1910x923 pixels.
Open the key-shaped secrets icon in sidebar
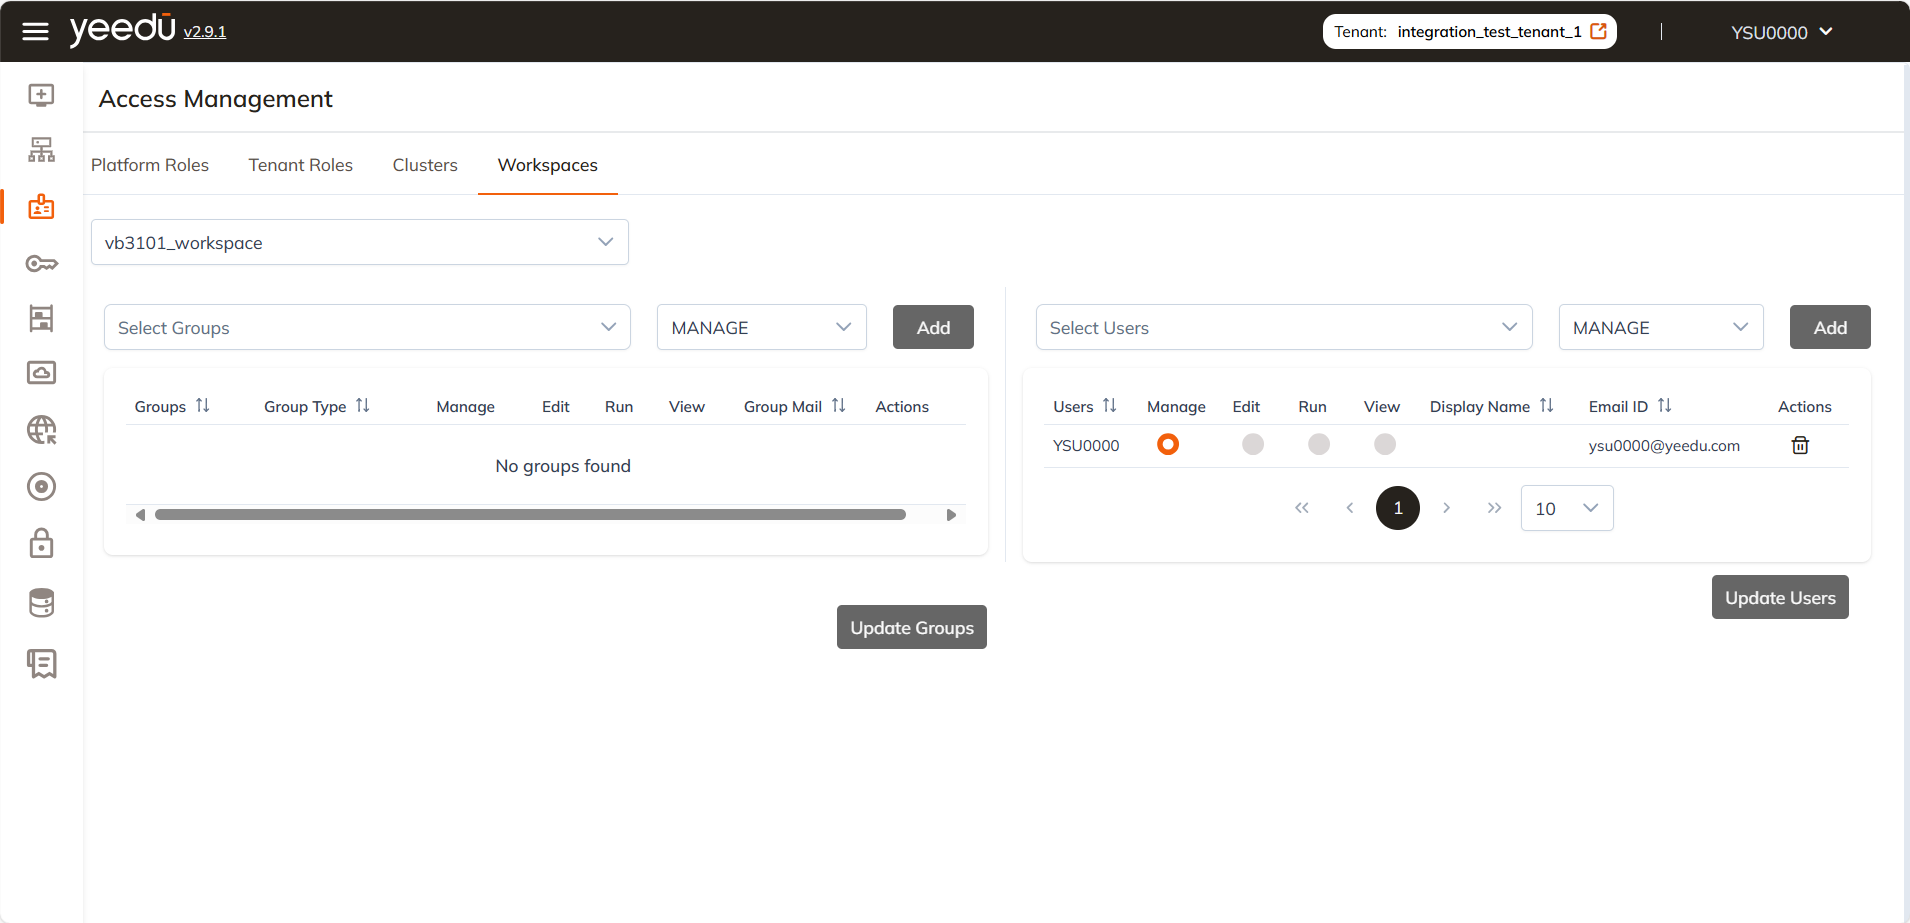click(x=41, y=263)
